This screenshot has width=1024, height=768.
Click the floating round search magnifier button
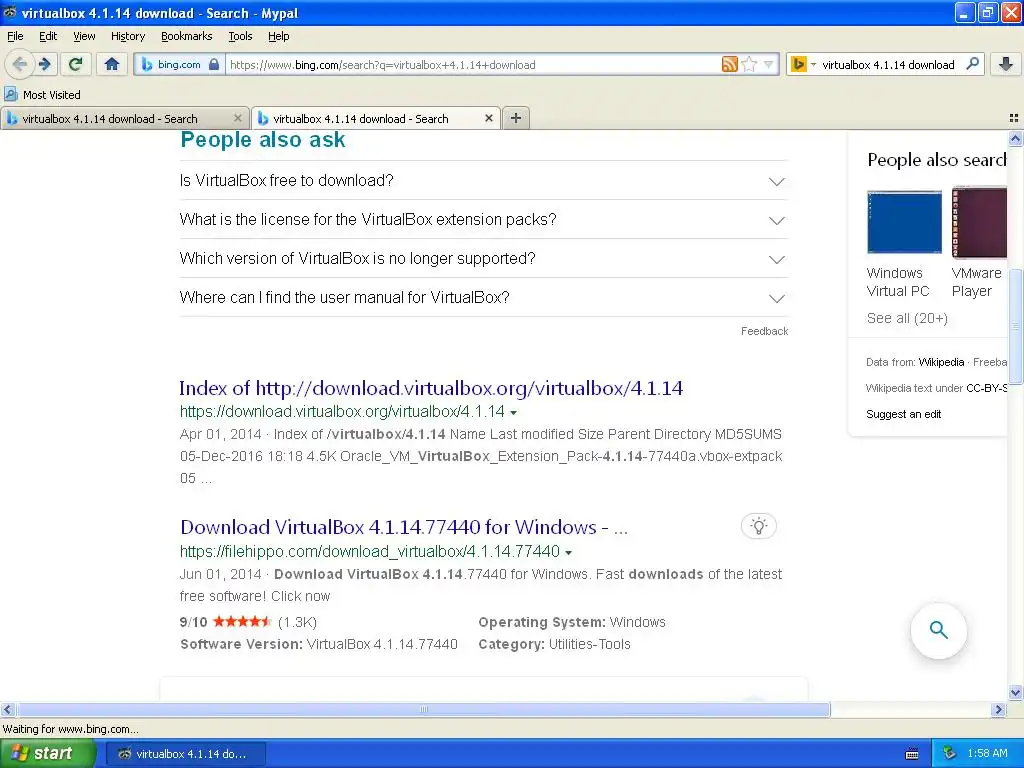938,630
